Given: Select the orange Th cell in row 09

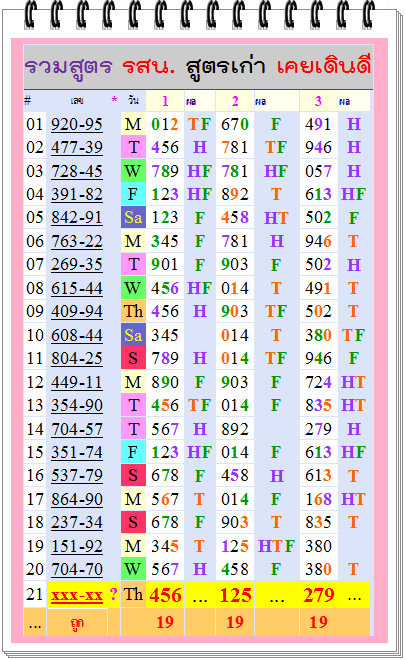Looking at the screenshot, I should click(133, 311).
